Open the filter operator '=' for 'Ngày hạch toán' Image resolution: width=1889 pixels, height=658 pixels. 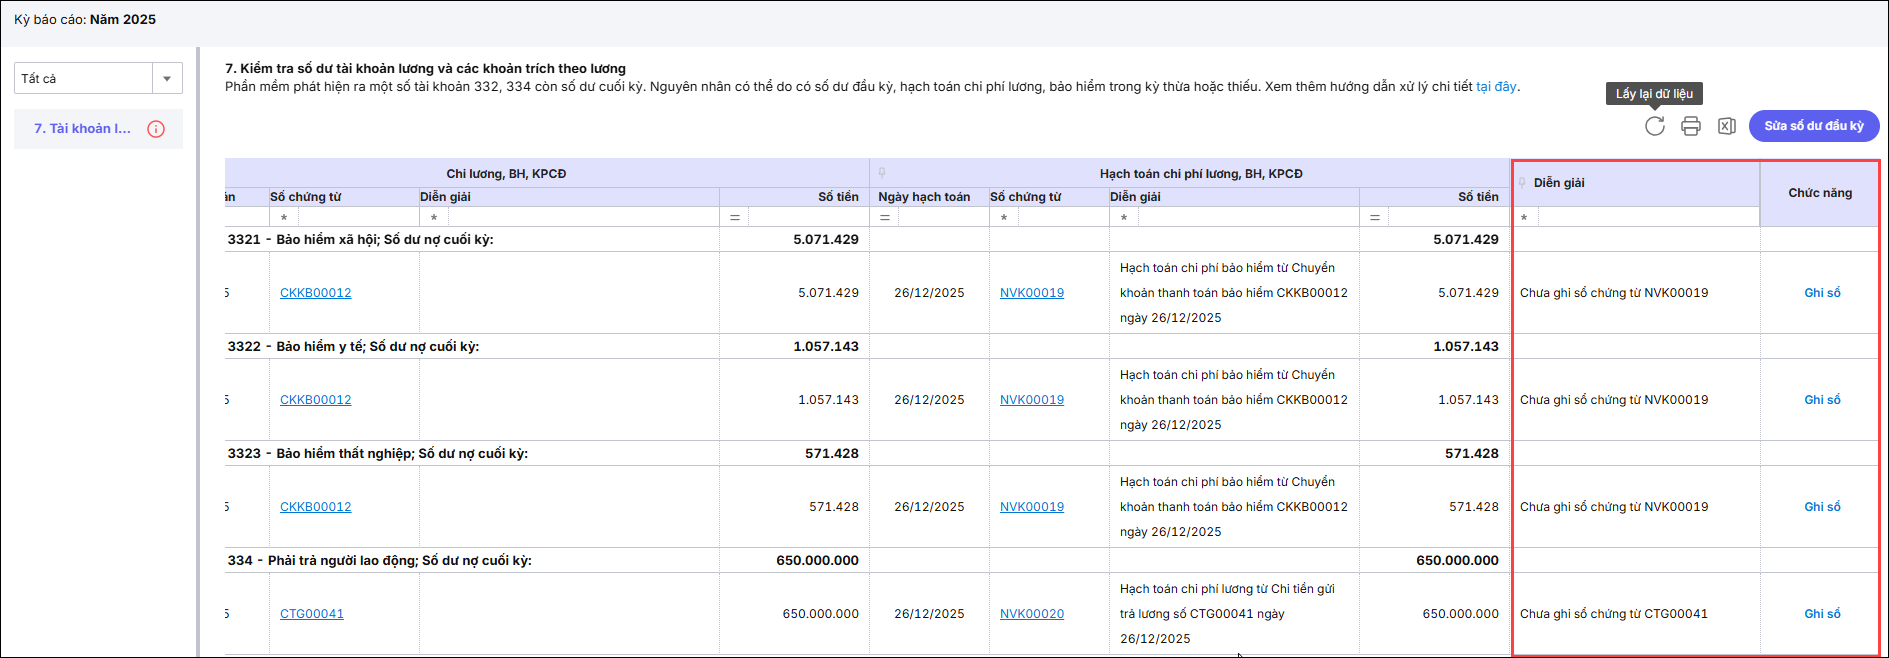[885, 217]
